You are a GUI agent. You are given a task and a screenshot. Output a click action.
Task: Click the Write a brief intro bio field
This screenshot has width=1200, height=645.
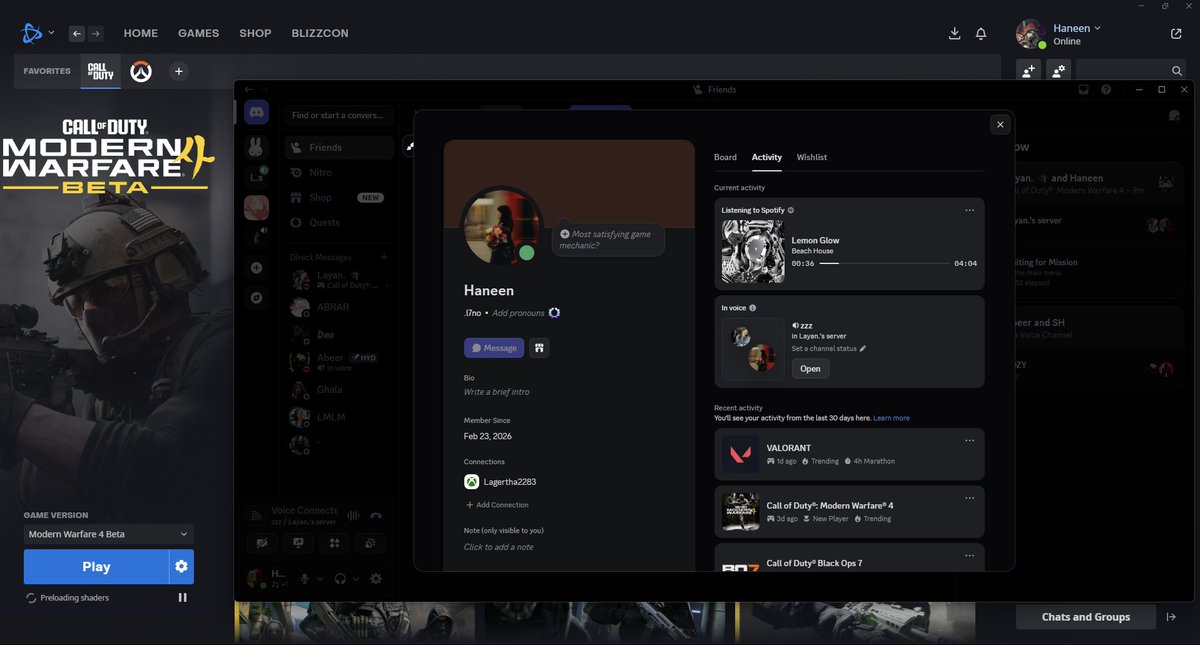pos(497,392)
